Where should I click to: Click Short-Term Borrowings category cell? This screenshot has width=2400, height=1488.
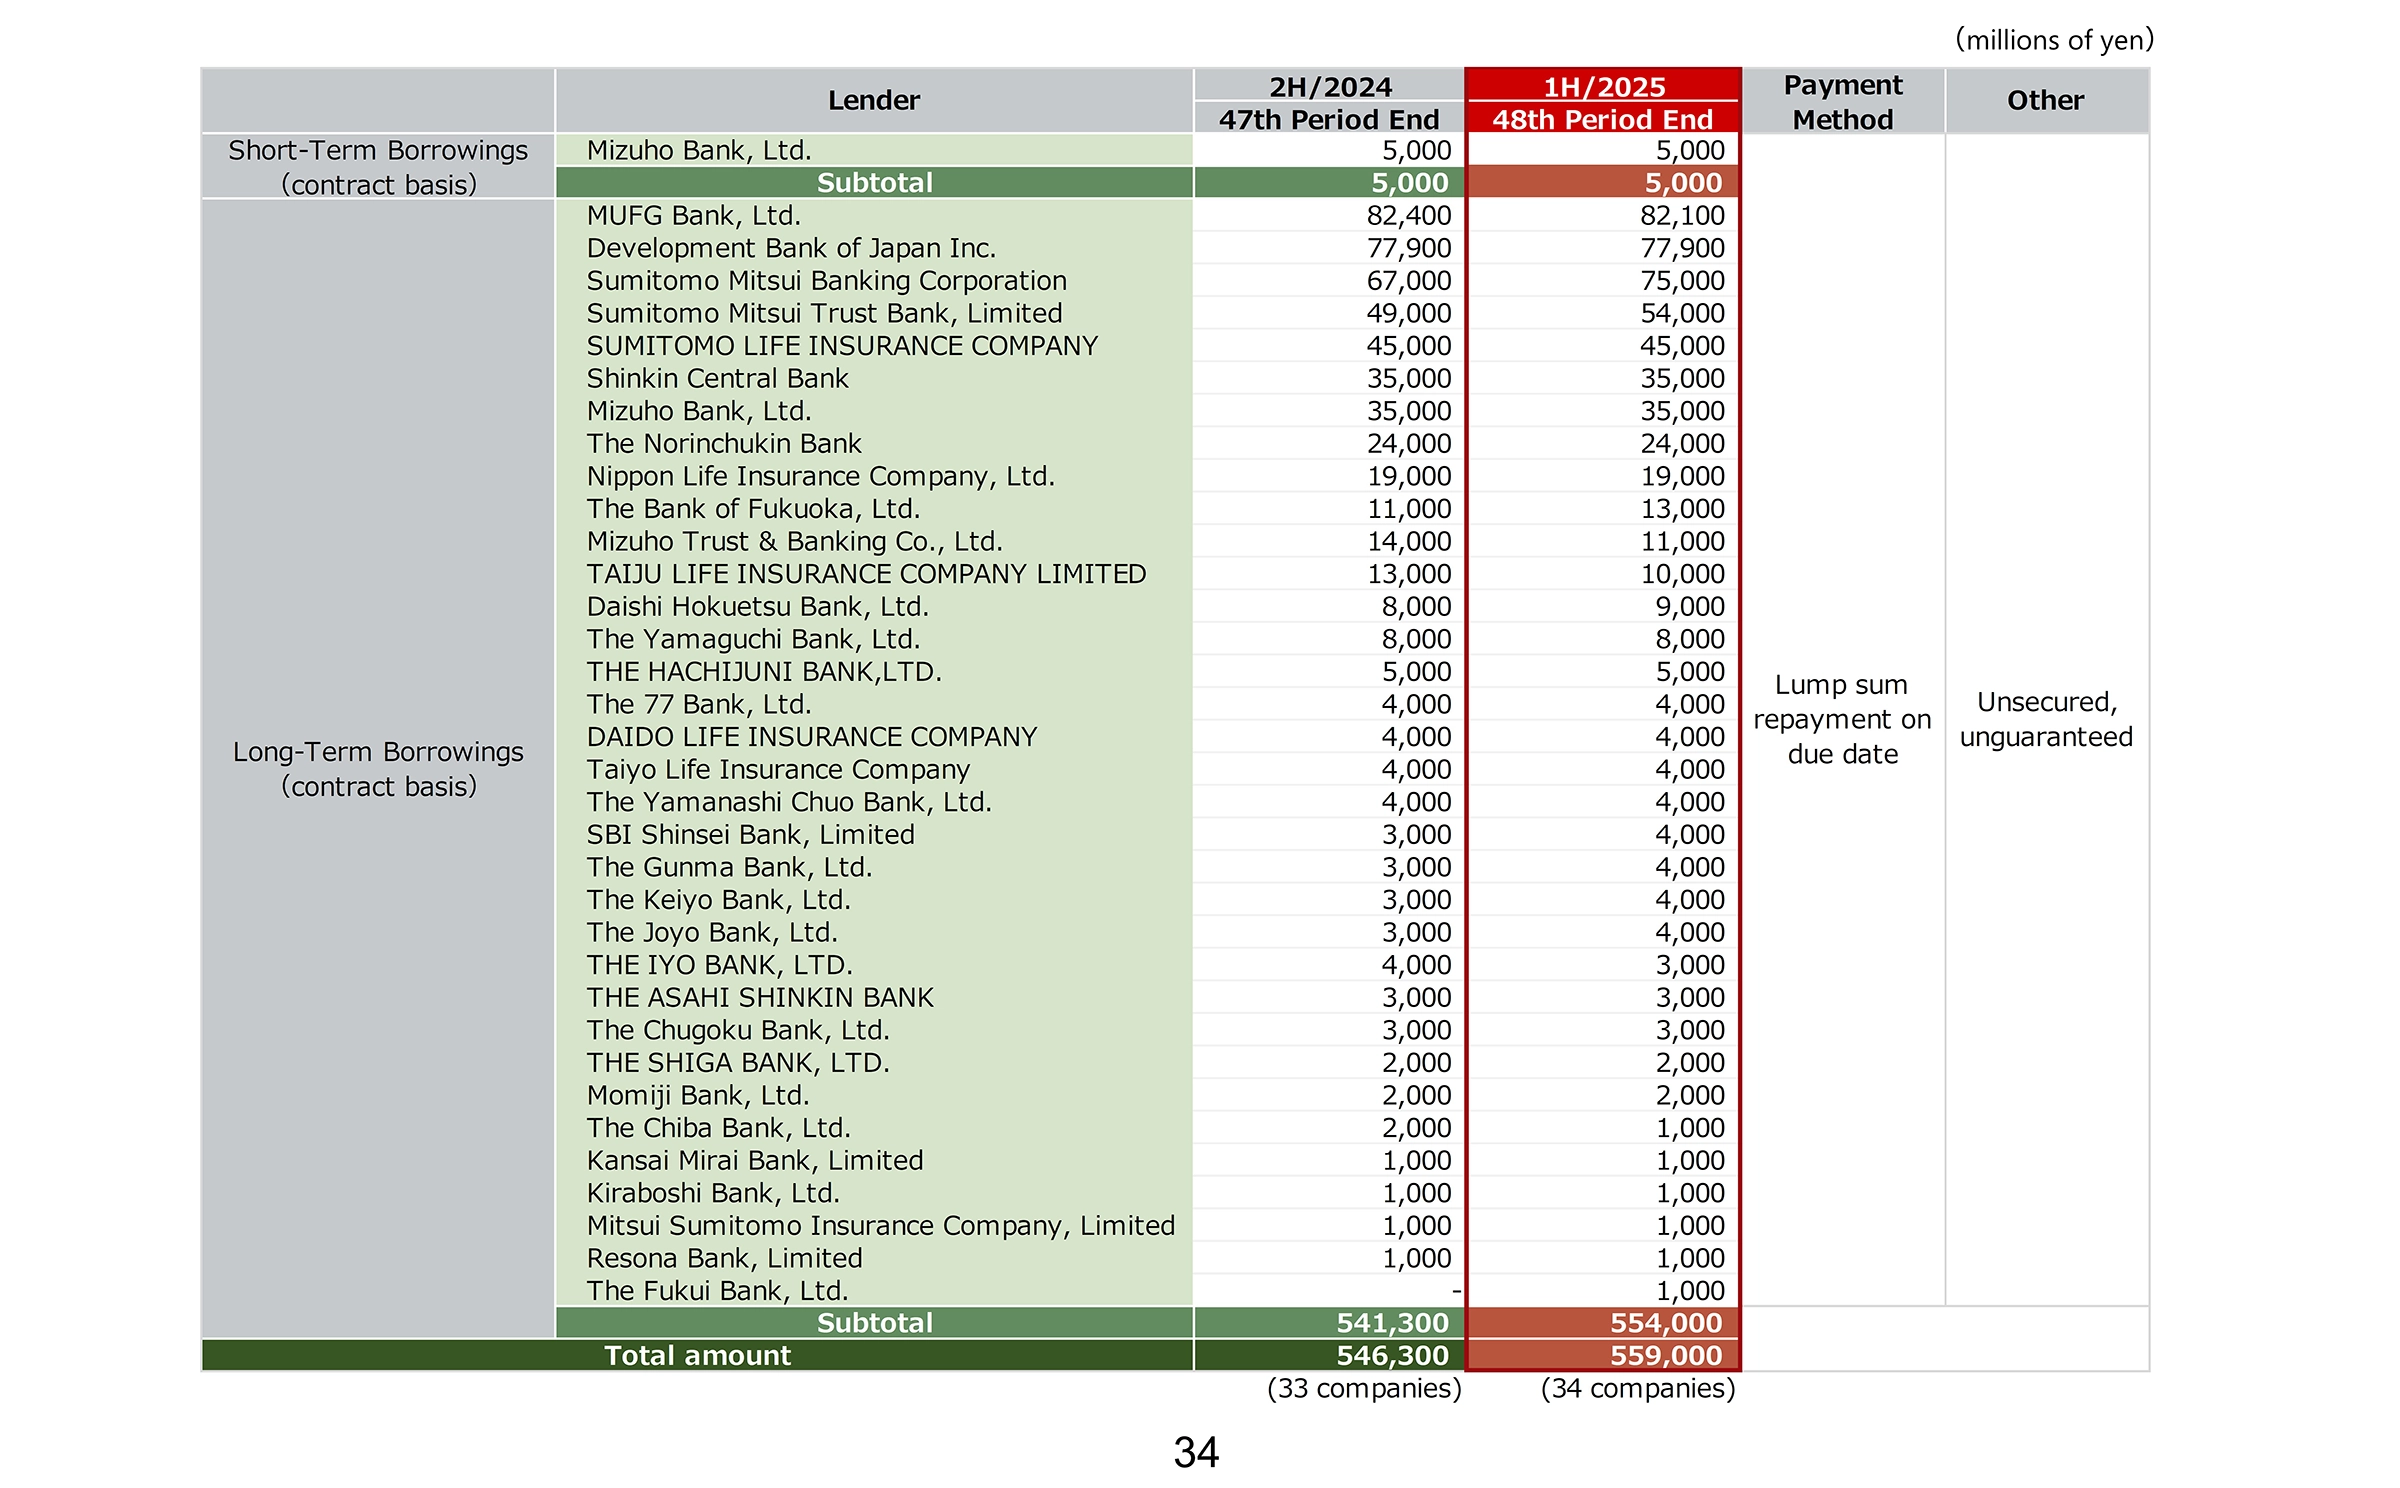(x=378, y=167)
